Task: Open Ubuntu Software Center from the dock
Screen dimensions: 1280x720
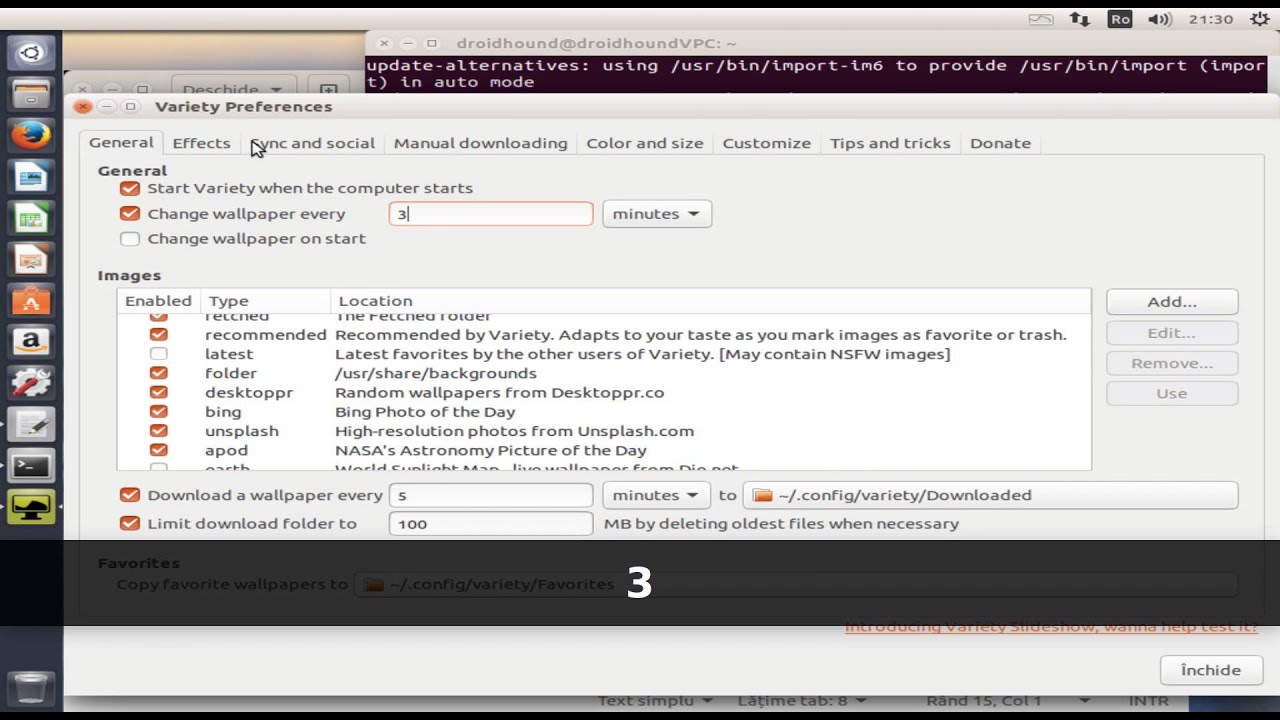Action: click(x=31, y=301)
